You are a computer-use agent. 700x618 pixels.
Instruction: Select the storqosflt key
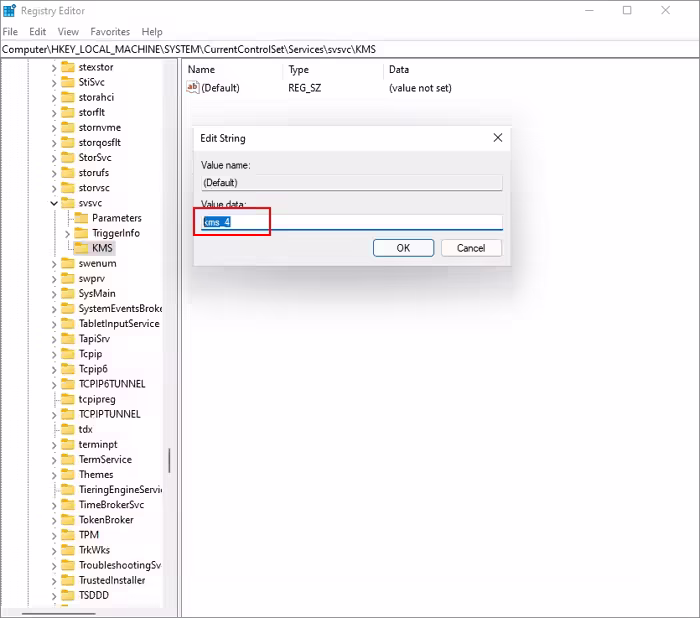point(100,142)
